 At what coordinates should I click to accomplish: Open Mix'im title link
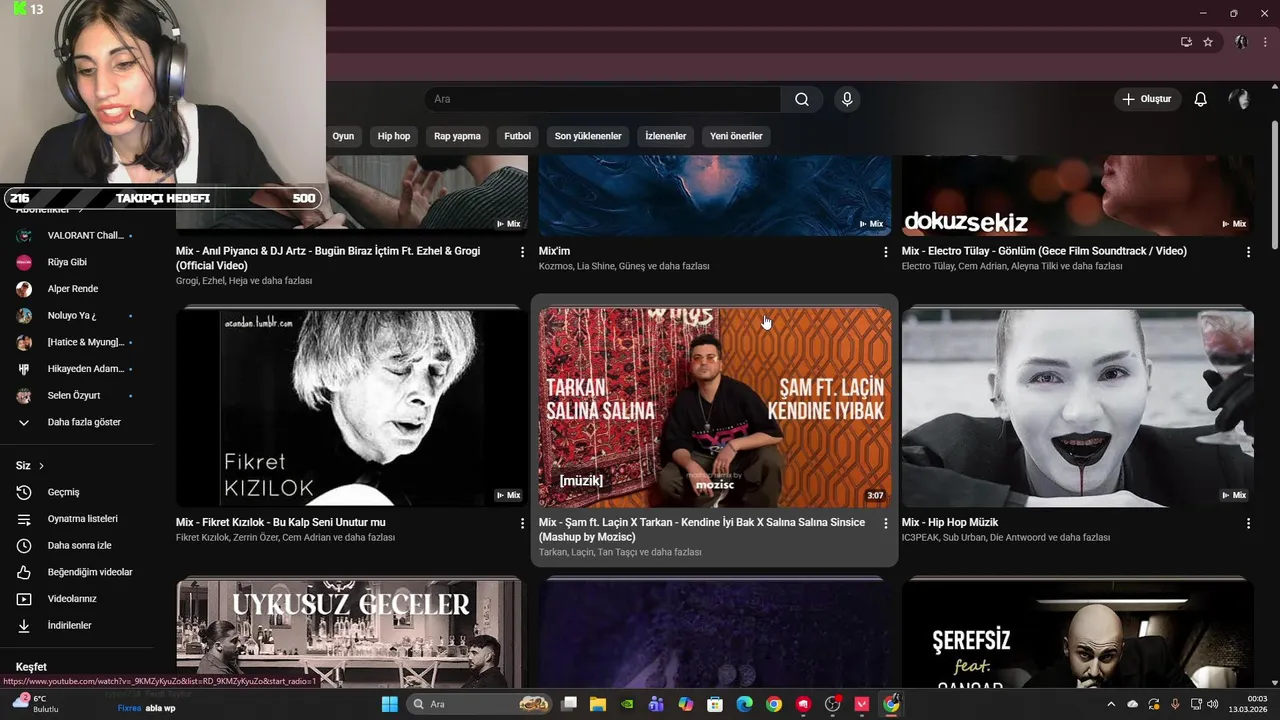pos(554,251)
